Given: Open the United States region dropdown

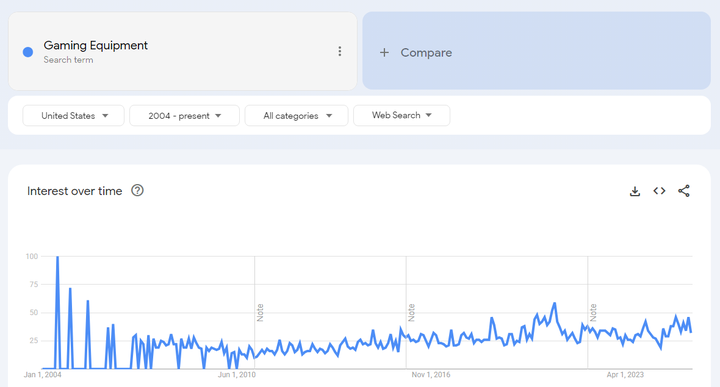Looking at the screenshot, I should [x=73, y=116].
